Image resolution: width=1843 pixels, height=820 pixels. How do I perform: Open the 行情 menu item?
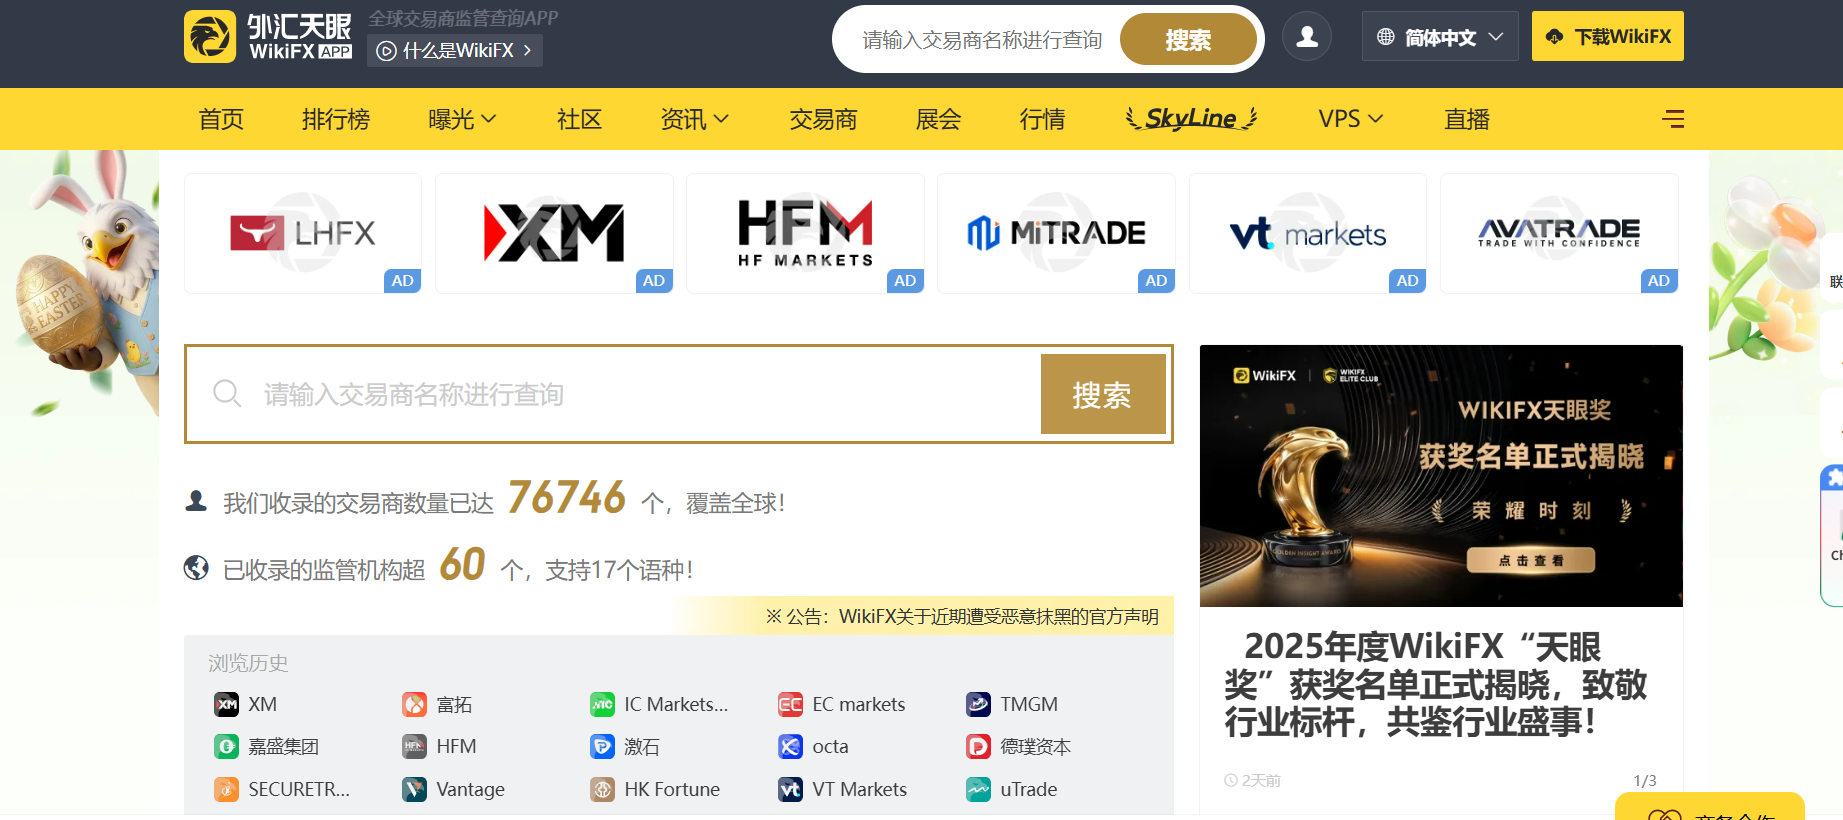point(1042,119)
